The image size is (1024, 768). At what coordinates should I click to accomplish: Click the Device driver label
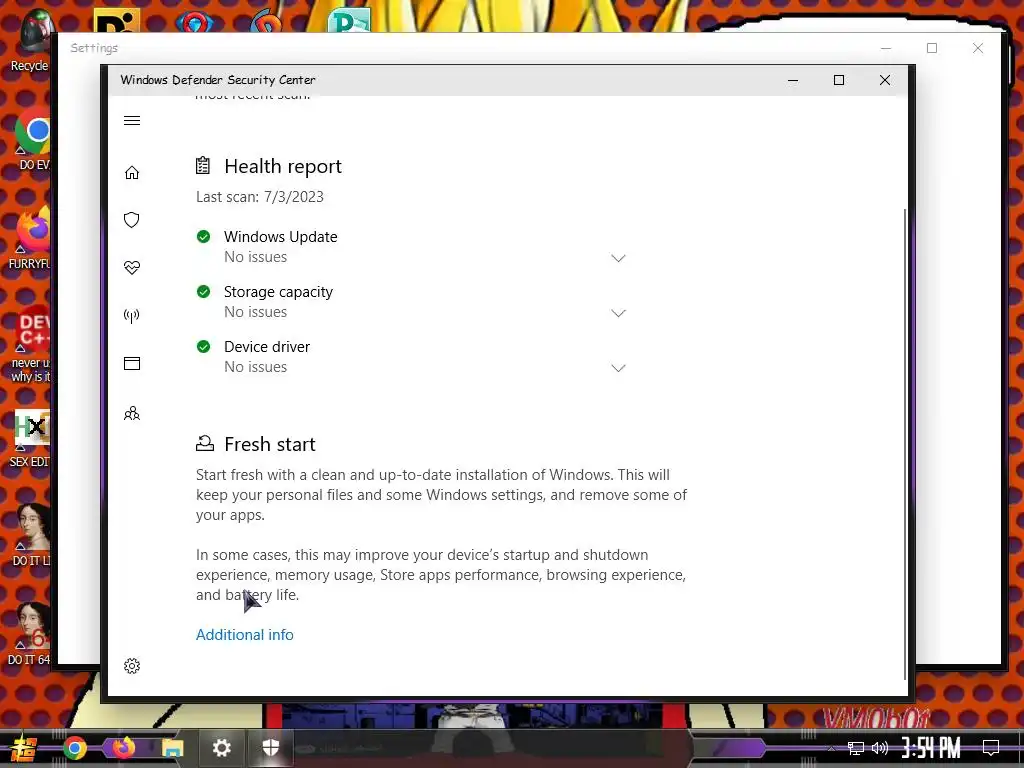(267, 347)
